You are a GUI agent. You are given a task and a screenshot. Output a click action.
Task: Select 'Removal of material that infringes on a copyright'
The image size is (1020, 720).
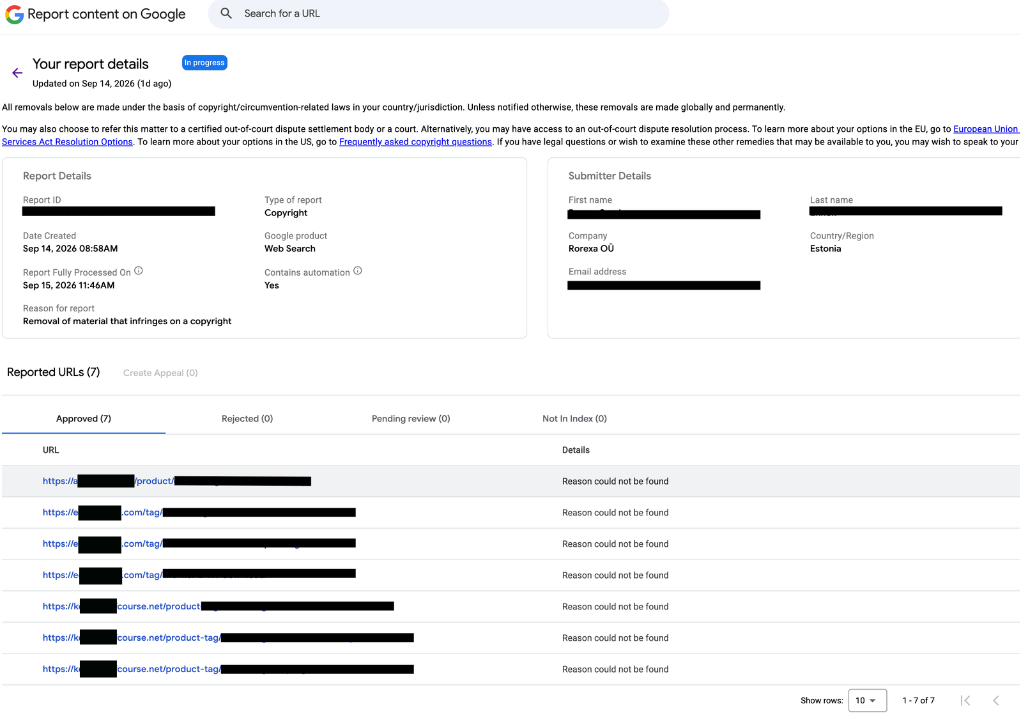[x=127, y=321]
